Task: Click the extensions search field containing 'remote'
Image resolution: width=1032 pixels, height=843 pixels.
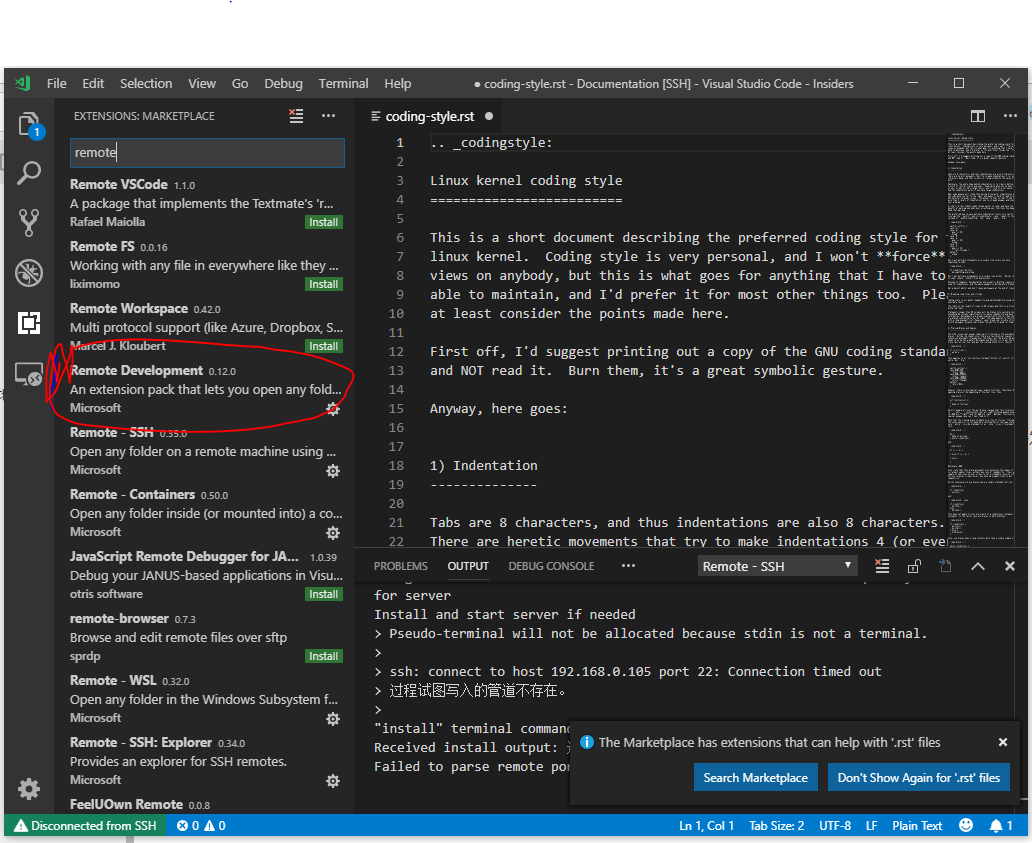Action: (206, 152)
